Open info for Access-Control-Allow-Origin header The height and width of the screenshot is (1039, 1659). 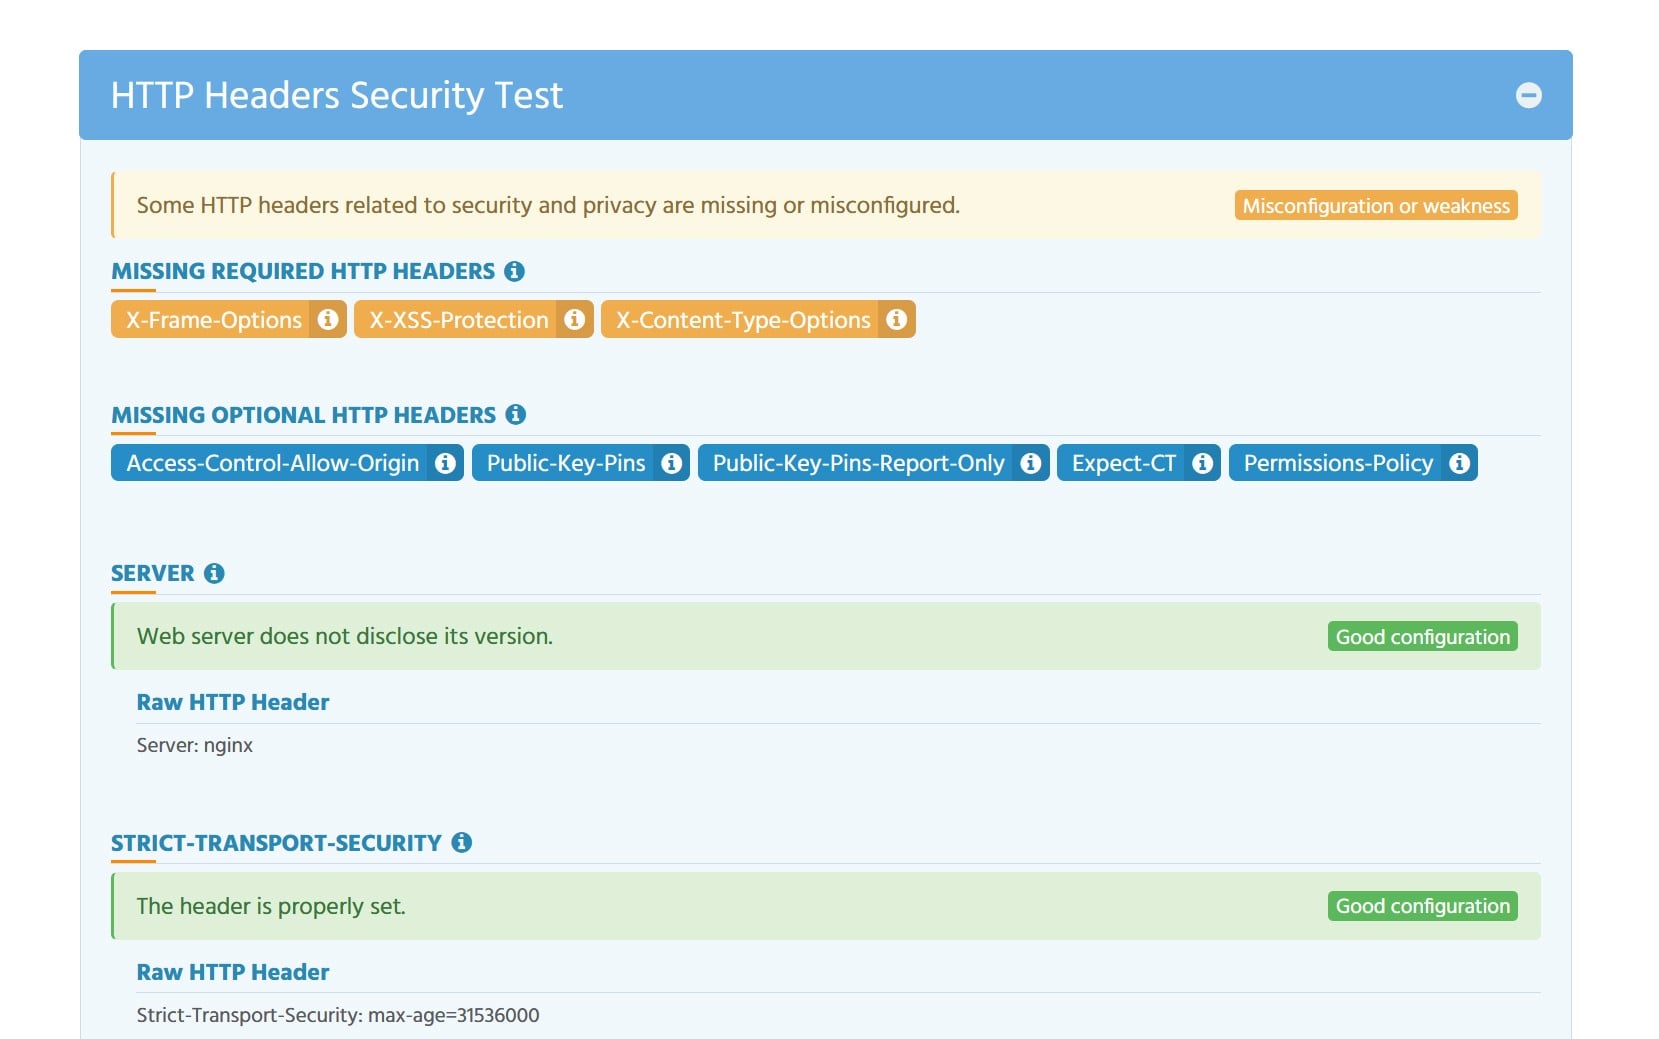(446, 463)
